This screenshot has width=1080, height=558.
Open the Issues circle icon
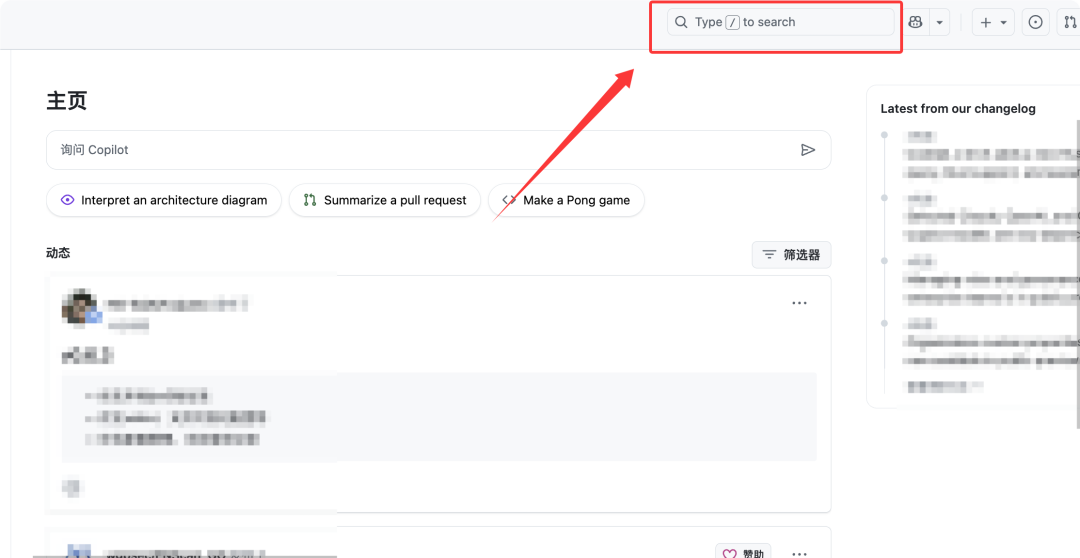(1035, 22)
